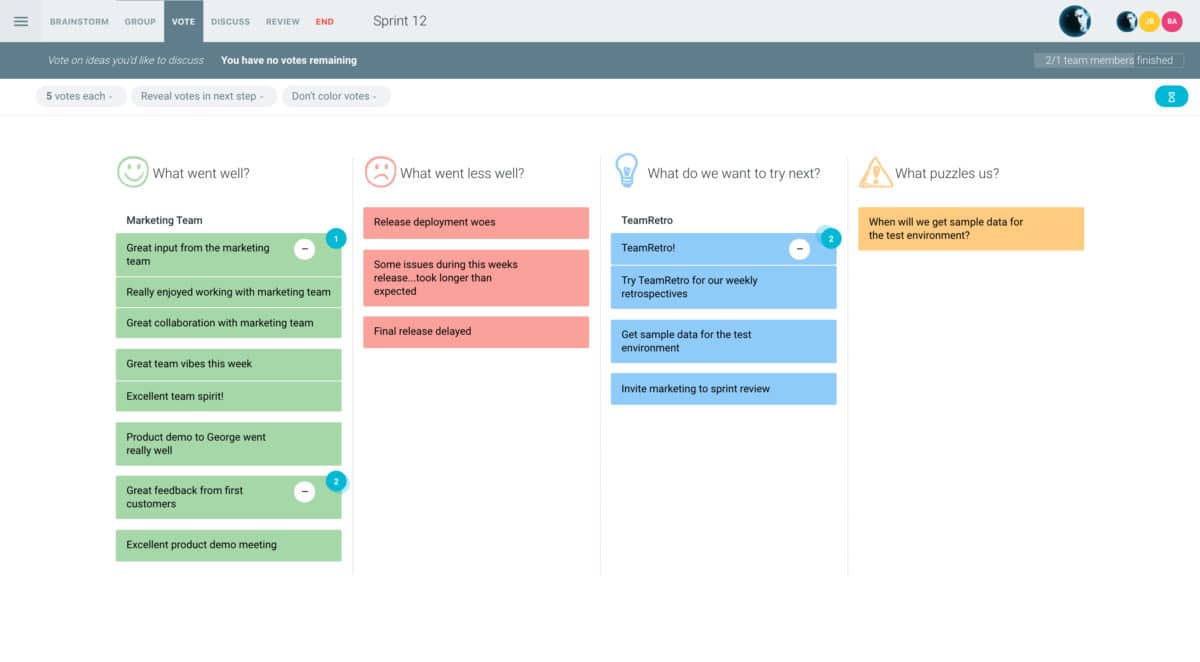This screenshot has width=1200, height=662.
Task: Remove vote from 'Great input from marketing' card
Action: coord(305,248)
